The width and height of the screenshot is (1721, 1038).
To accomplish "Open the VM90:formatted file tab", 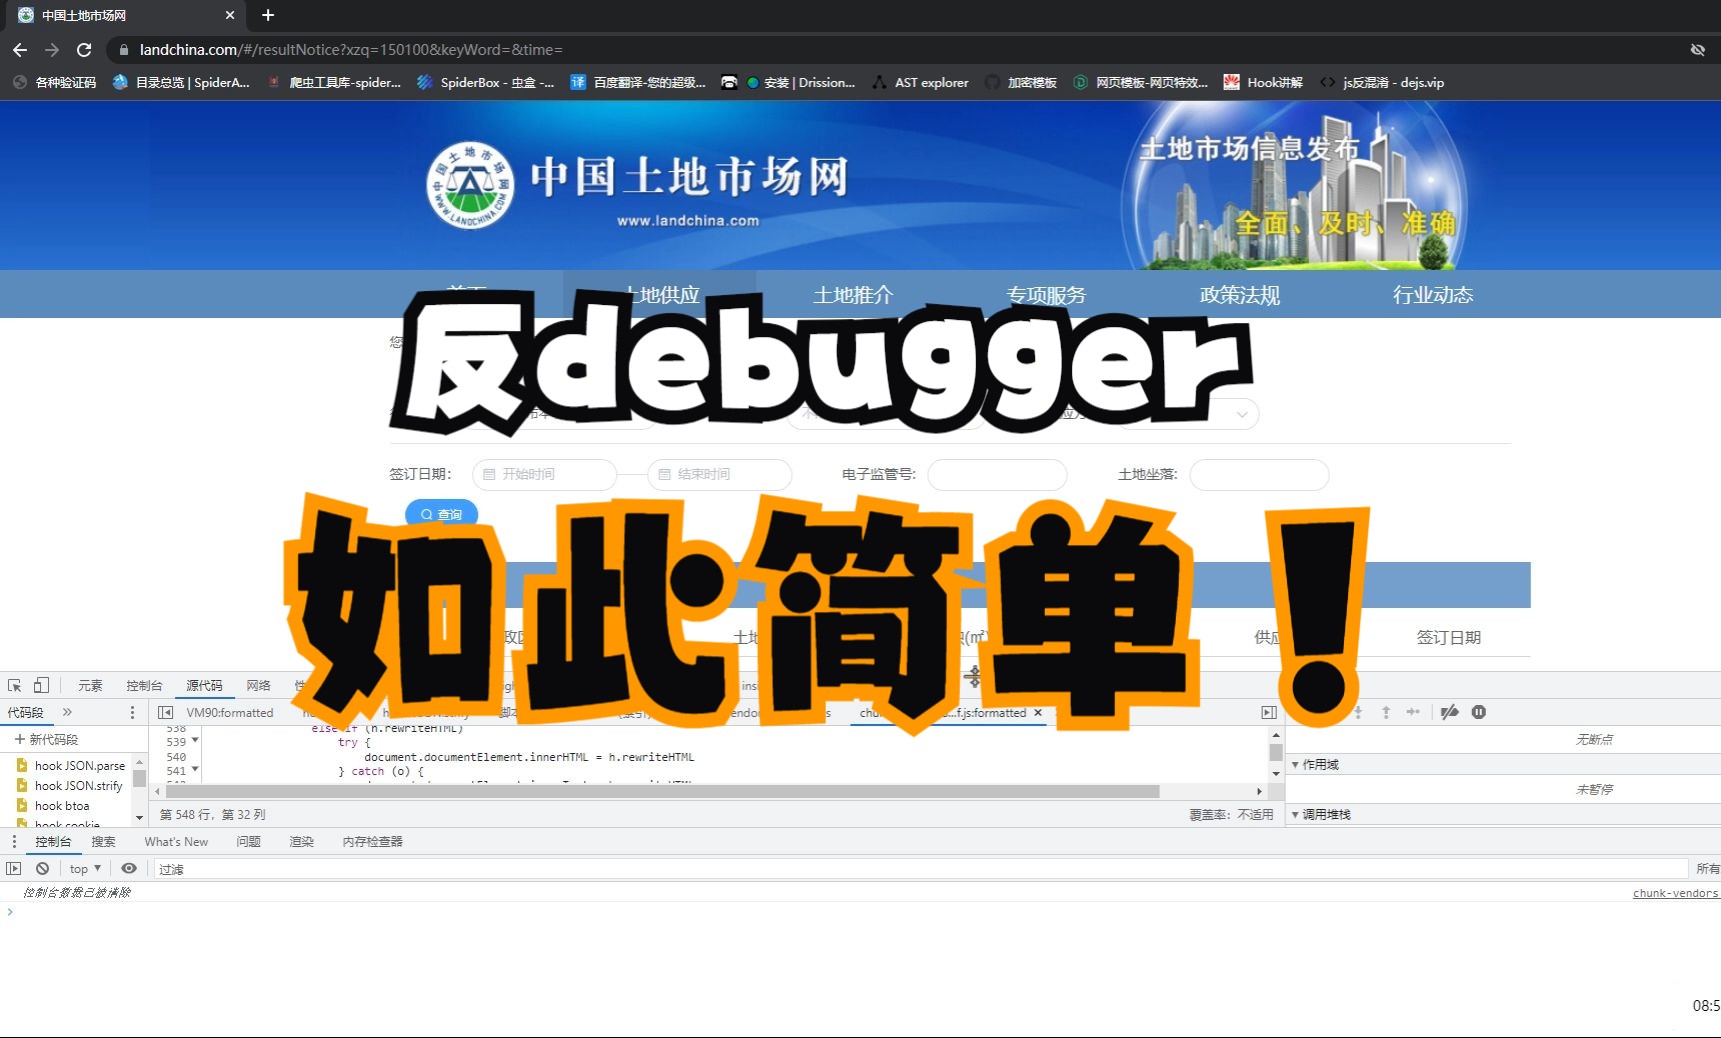I will coord(230,713).
